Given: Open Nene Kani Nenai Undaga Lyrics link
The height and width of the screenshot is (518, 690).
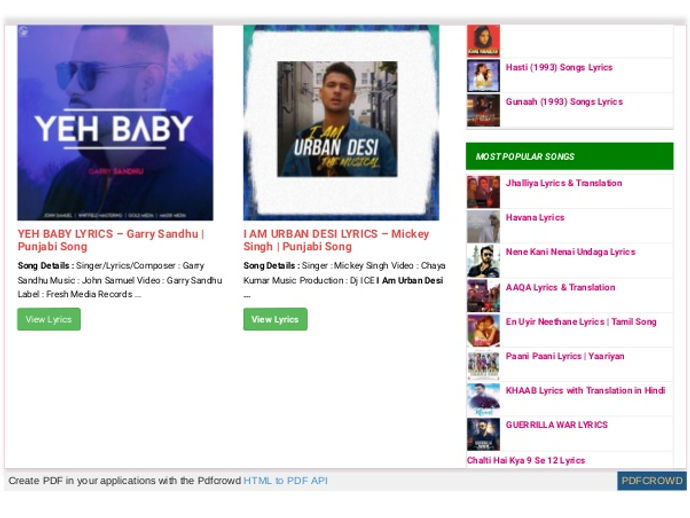Looking at the screenshot, I should (570, 252).
